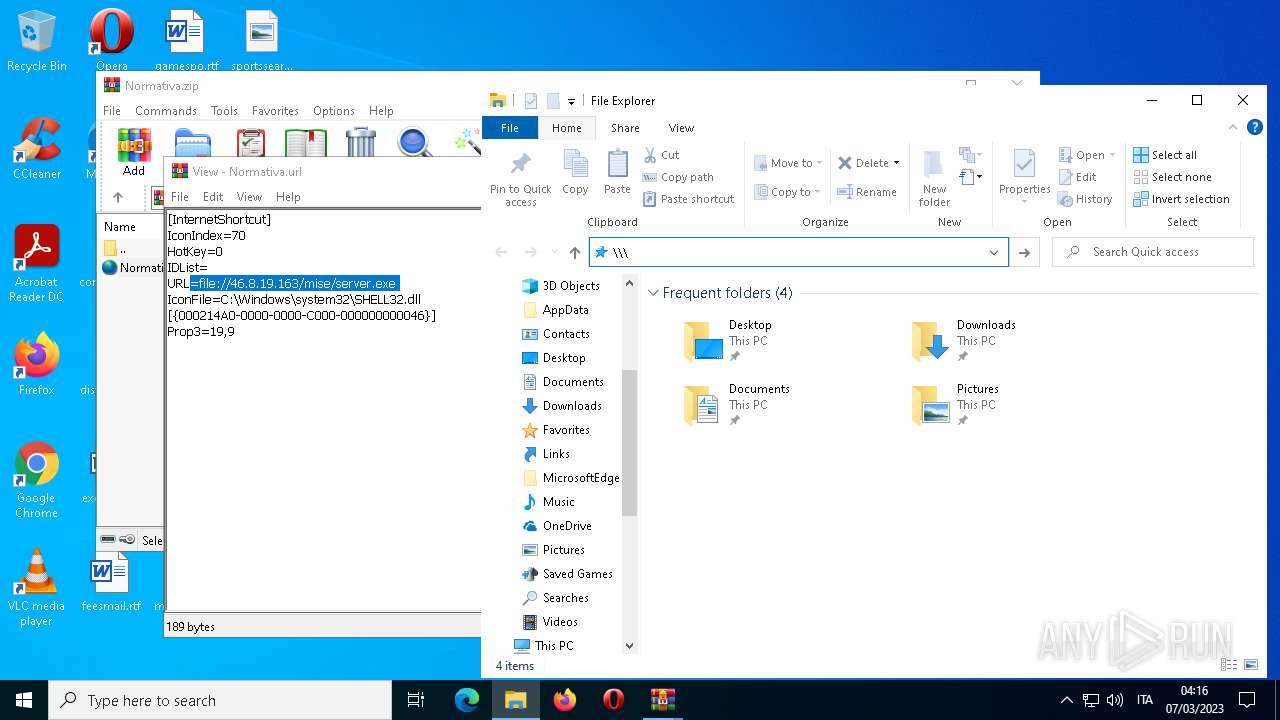Open Firefox from taskbar
The height and width of the screenshot is (720, 1280).
pos(565,700)
